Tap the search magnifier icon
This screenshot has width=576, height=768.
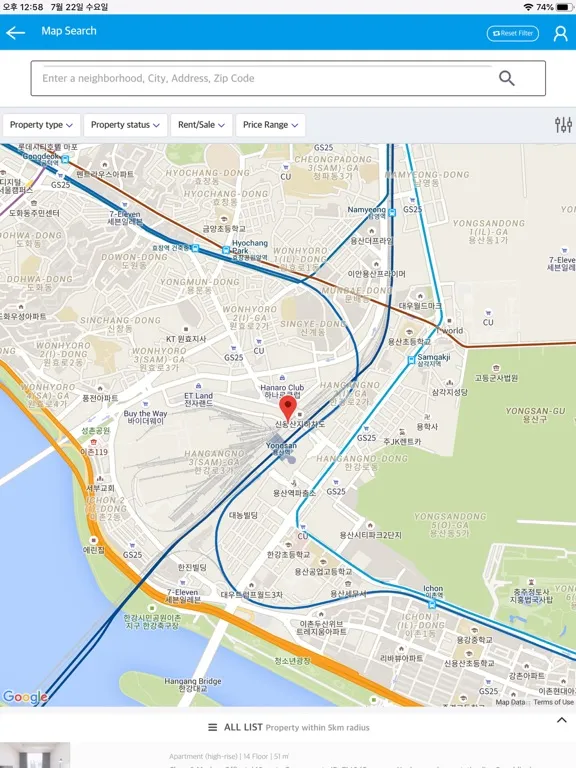pos(506,78)
